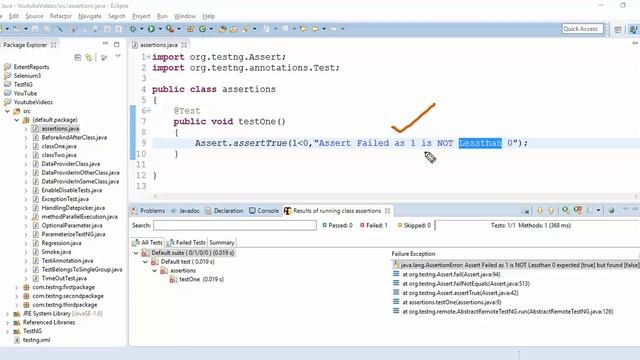Click the Open Type toolbar icon

coord(222,29)
